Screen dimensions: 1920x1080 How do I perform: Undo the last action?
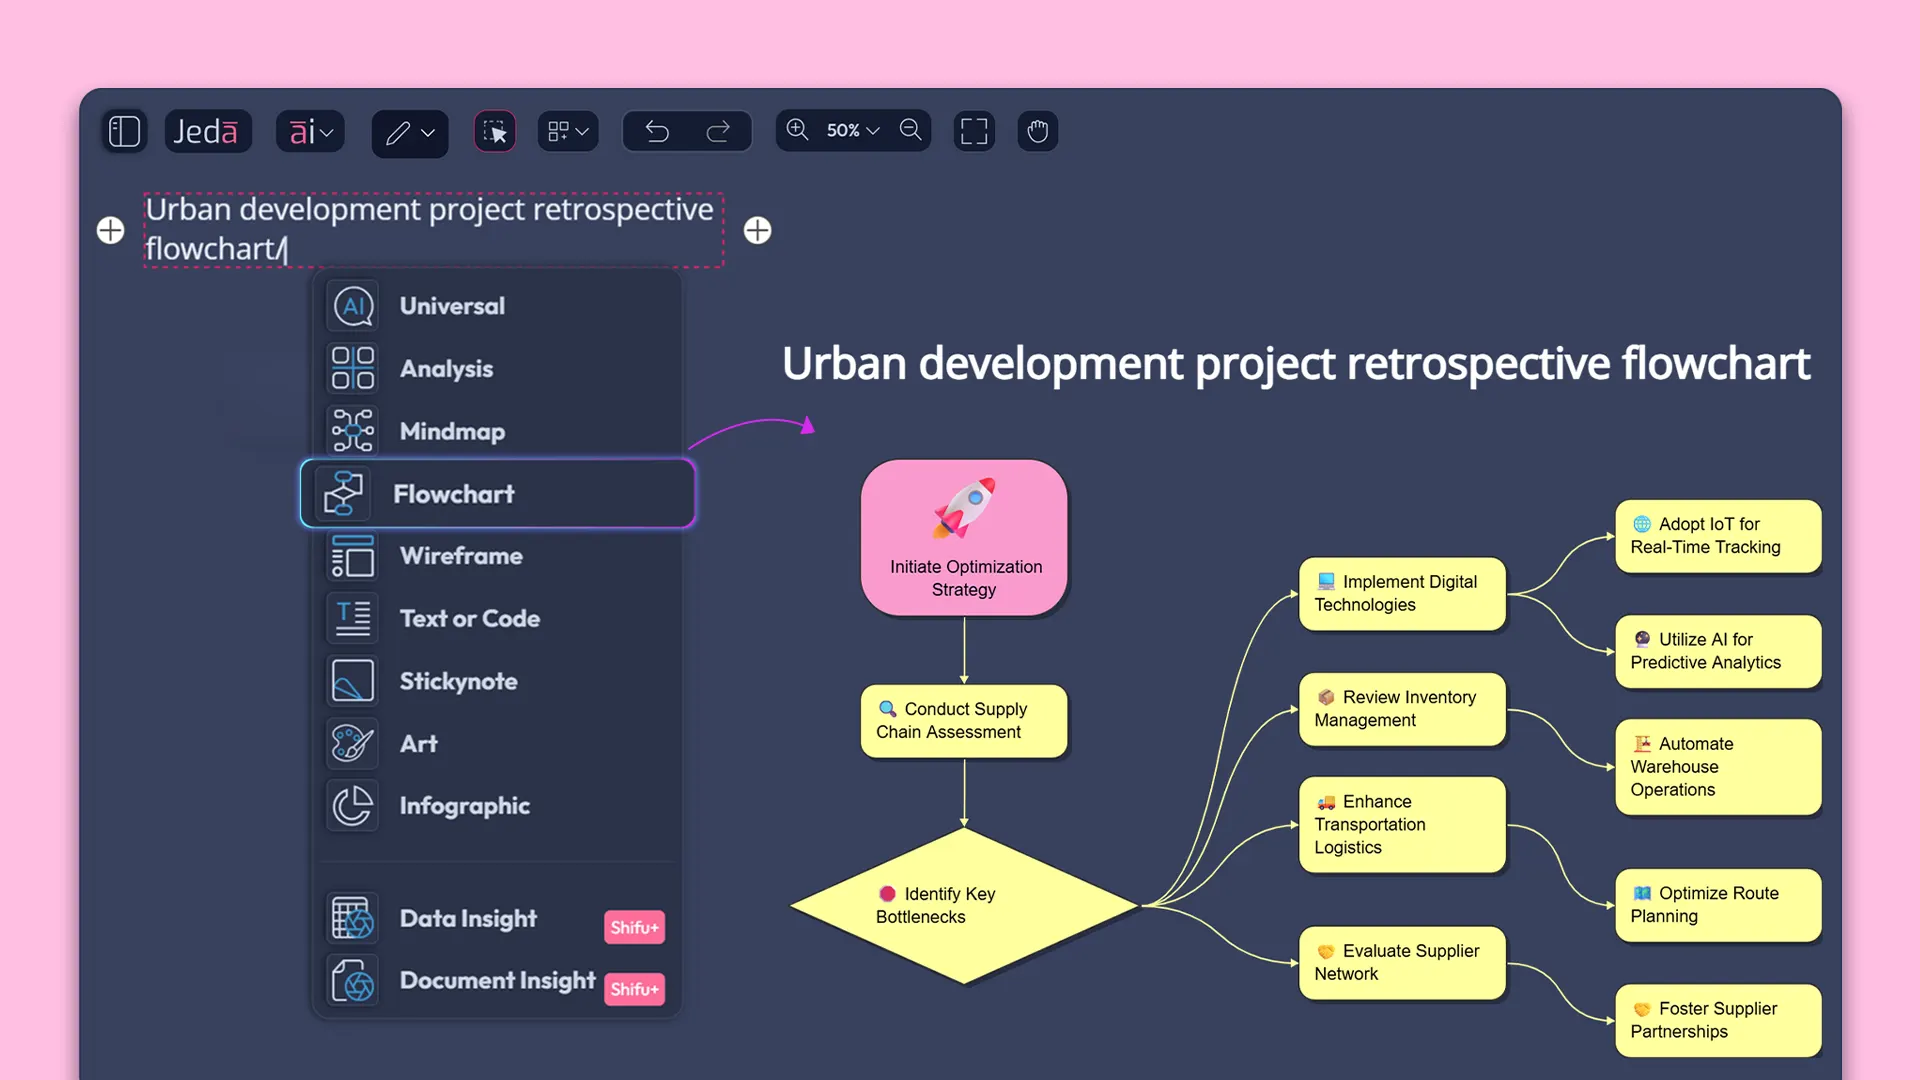[x=656, y=131]
